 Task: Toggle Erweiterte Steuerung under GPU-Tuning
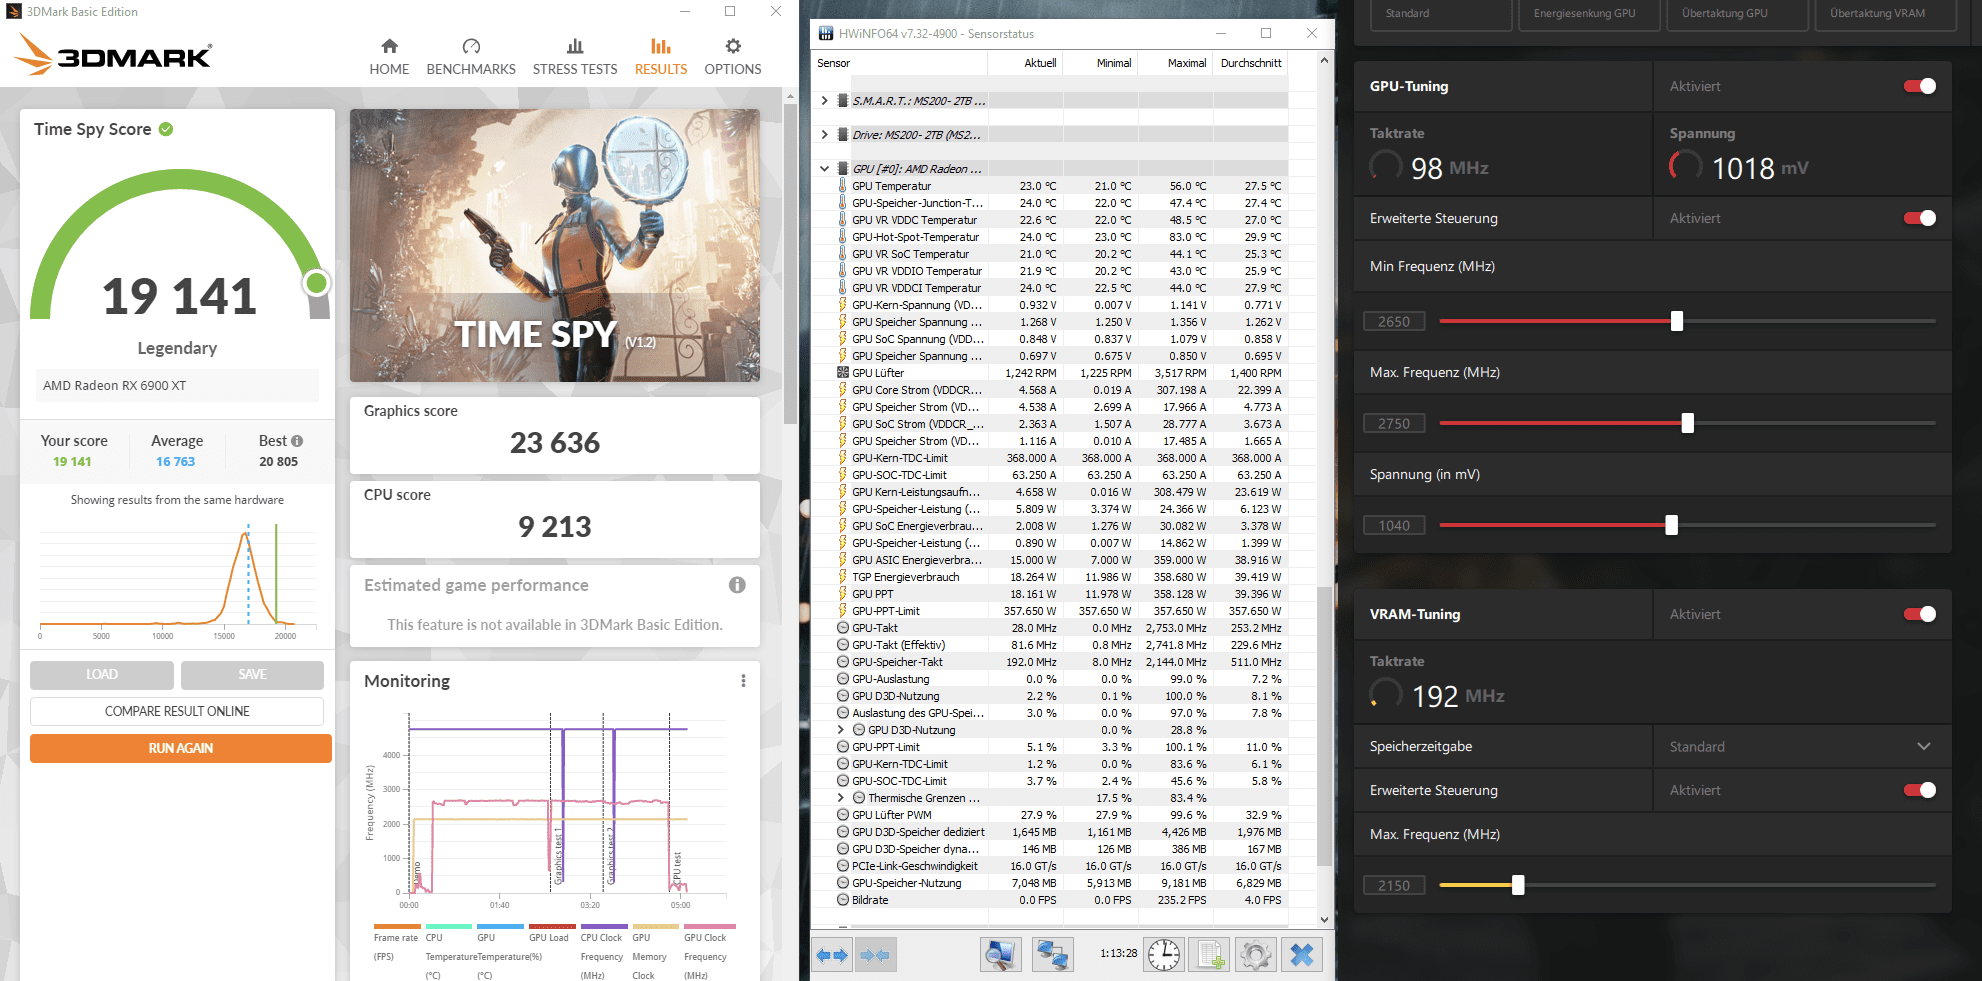pyautogui.click(x=1920, y=218)
